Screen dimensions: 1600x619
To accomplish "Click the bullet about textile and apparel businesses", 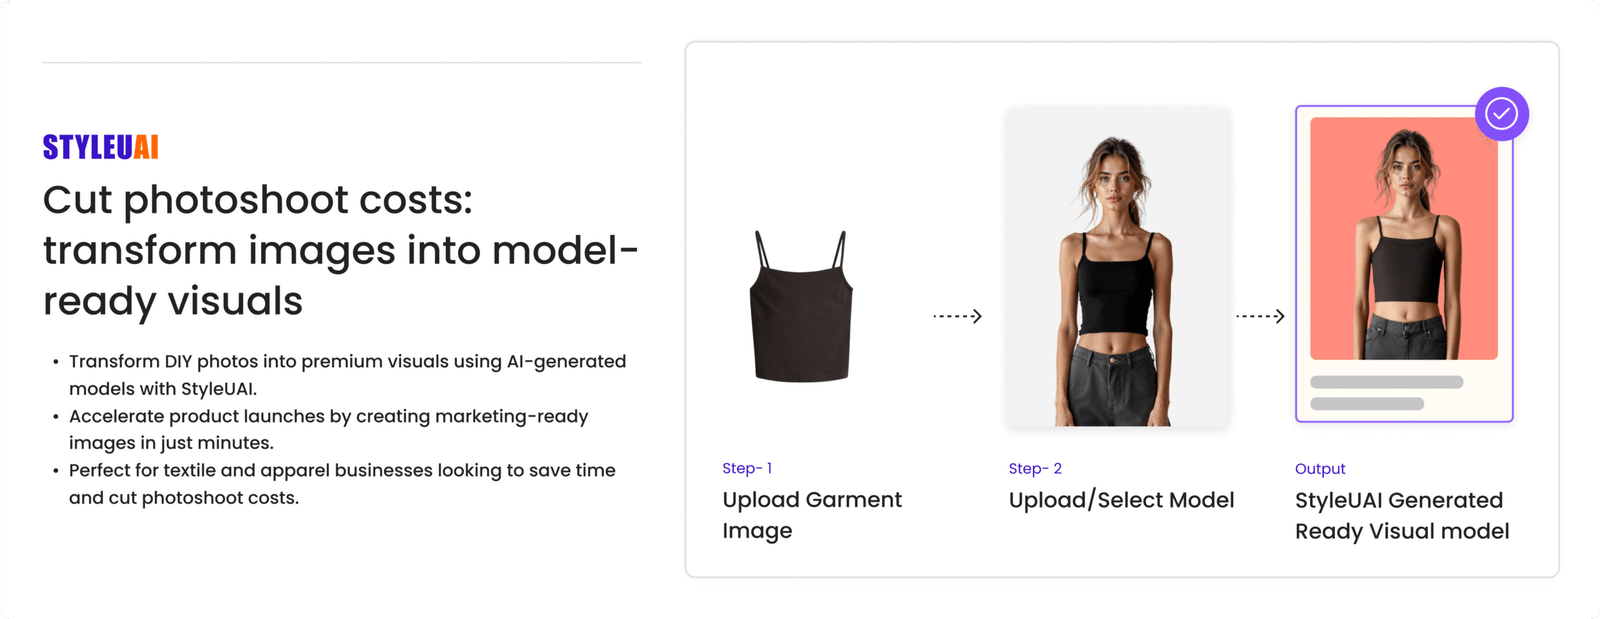I will (x=342, y=484).
